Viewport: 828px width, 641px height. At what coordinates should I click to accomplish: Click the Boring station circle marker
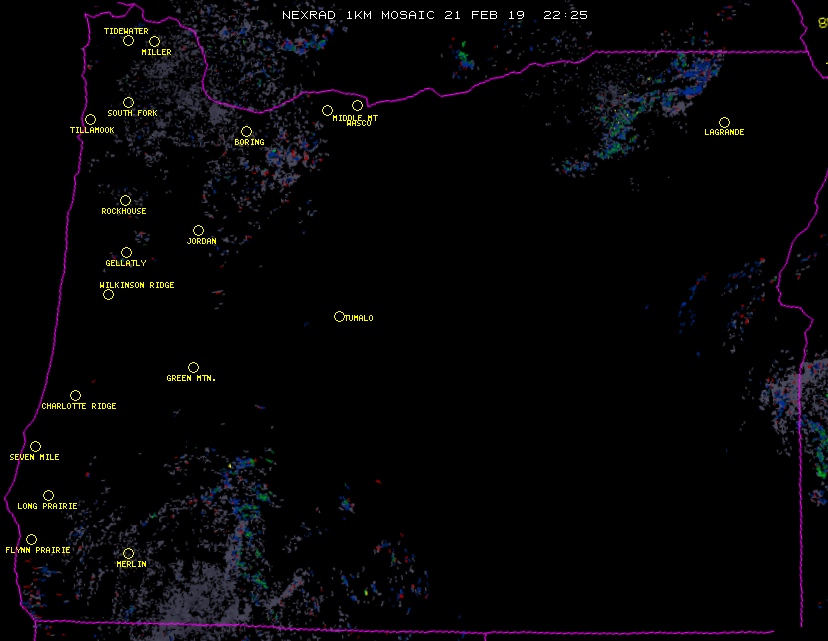[x=246, y=132]
